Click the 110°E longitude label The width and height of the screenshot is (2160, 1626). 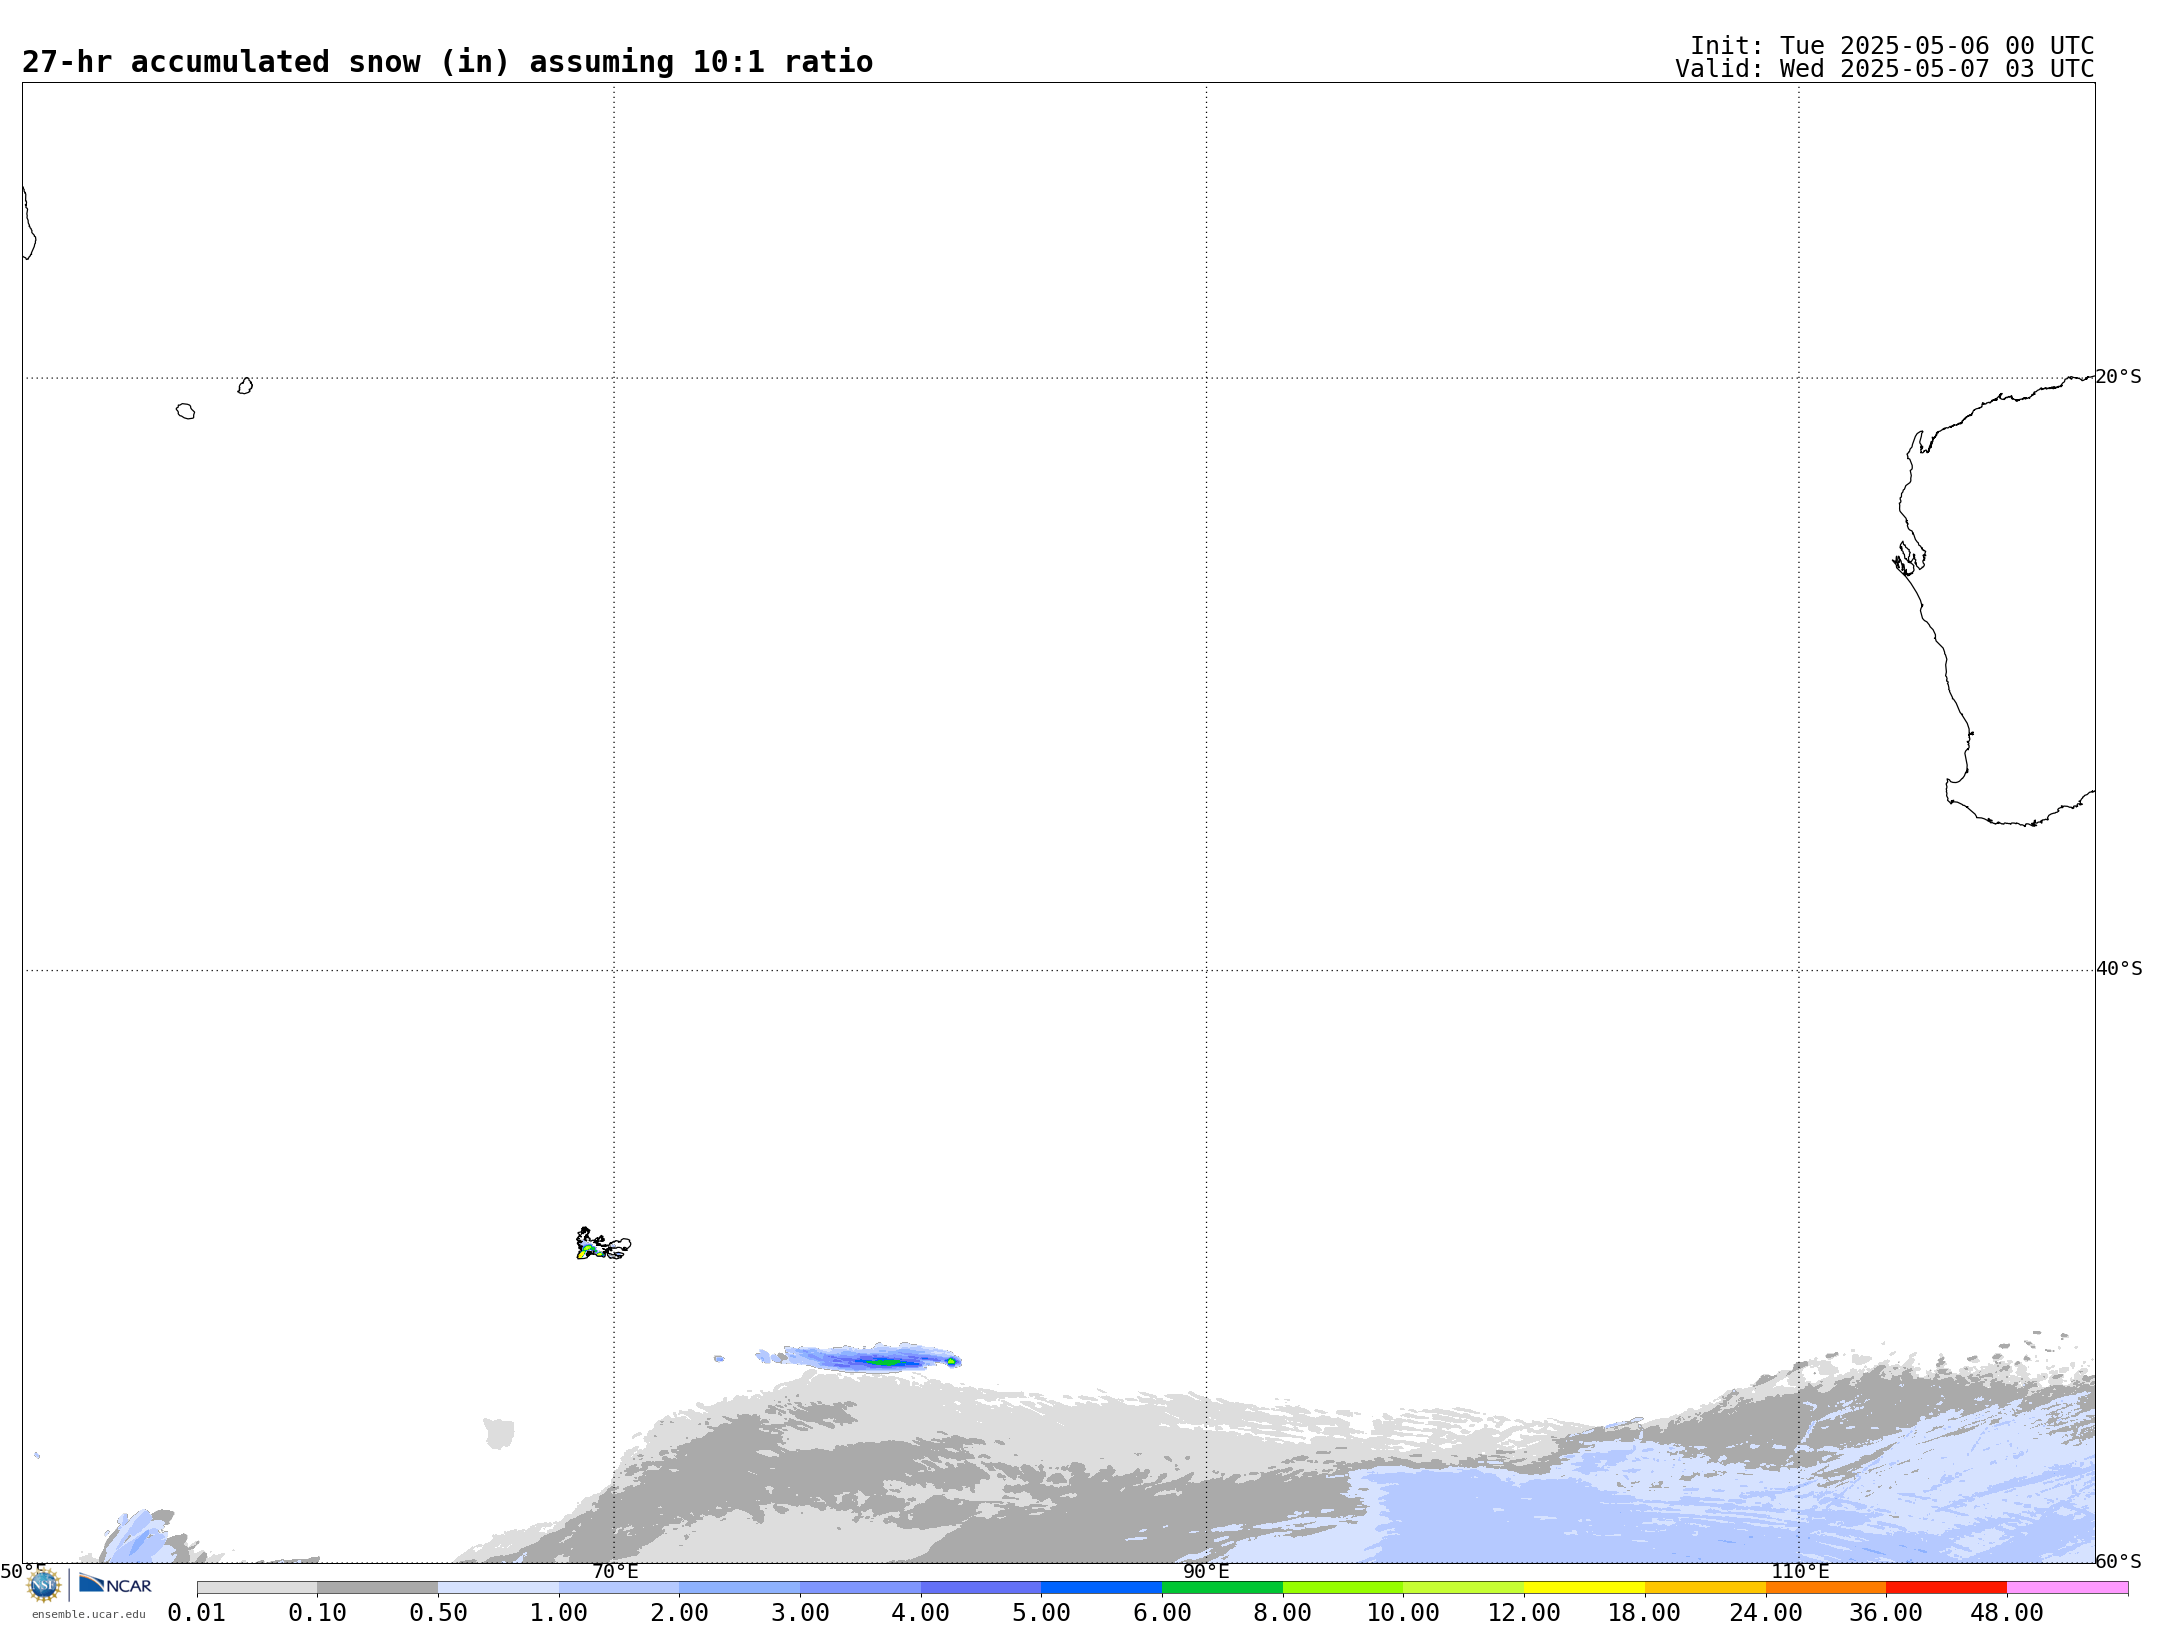coord(1800,1571)
